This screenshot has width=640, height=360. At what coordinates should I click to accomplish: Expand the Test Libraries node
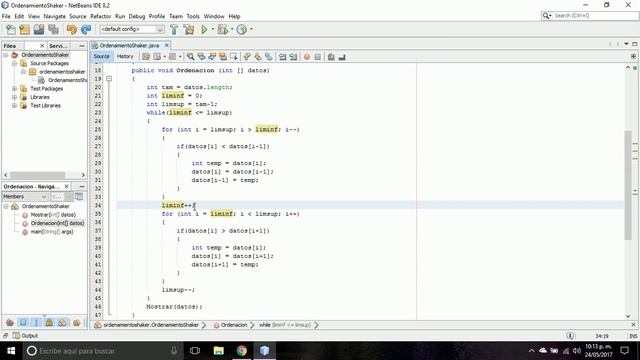[15, 105]
